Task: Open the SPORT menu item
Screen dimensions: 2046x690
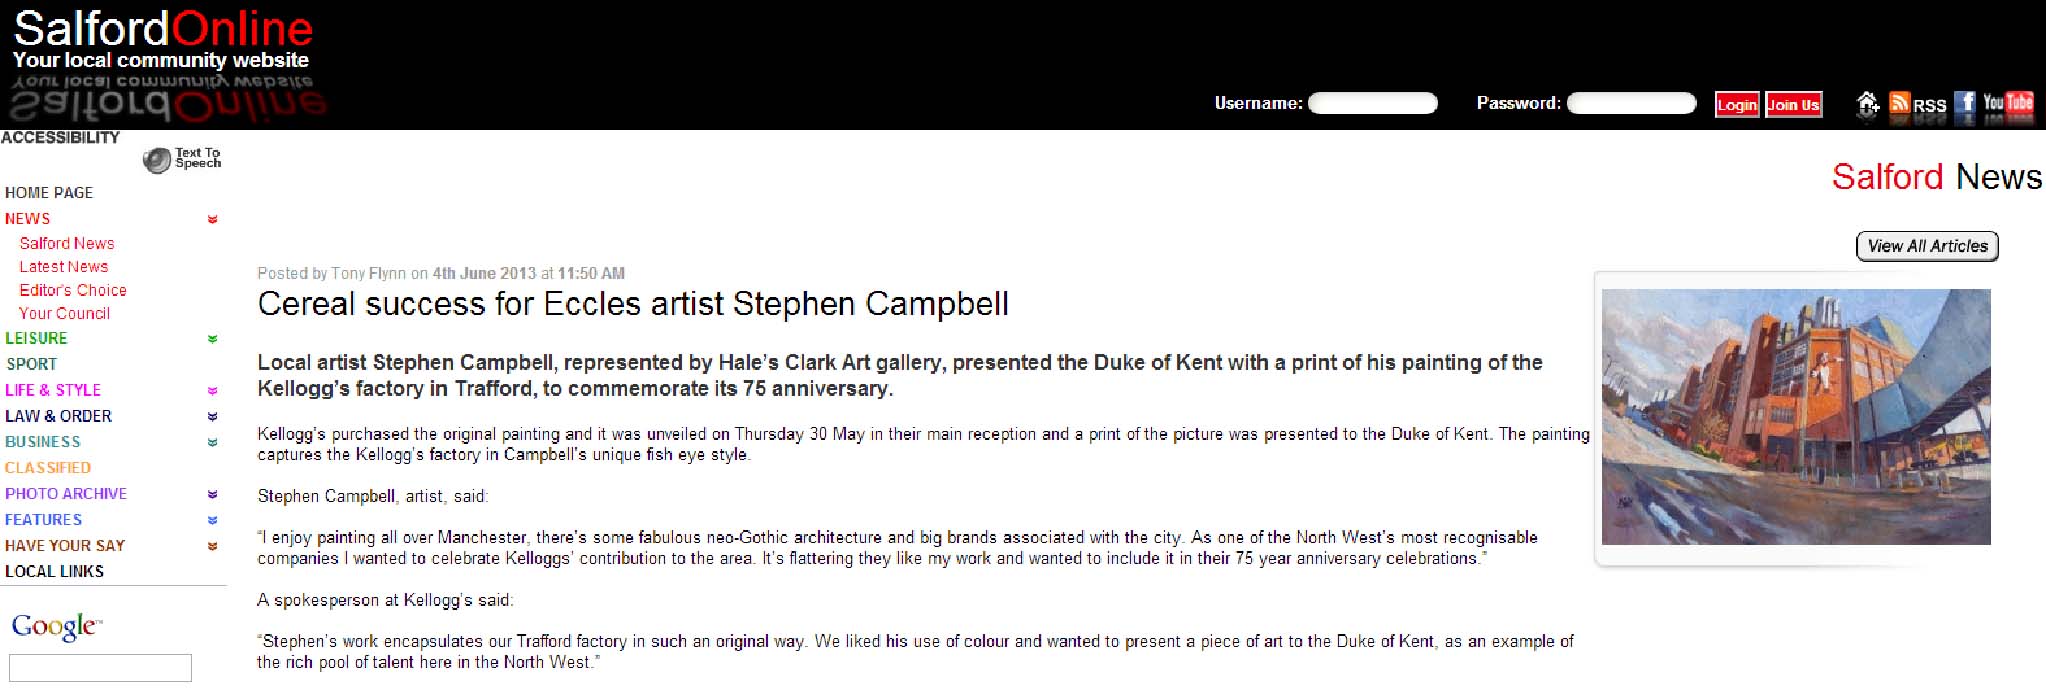Action: coord(32,364)
